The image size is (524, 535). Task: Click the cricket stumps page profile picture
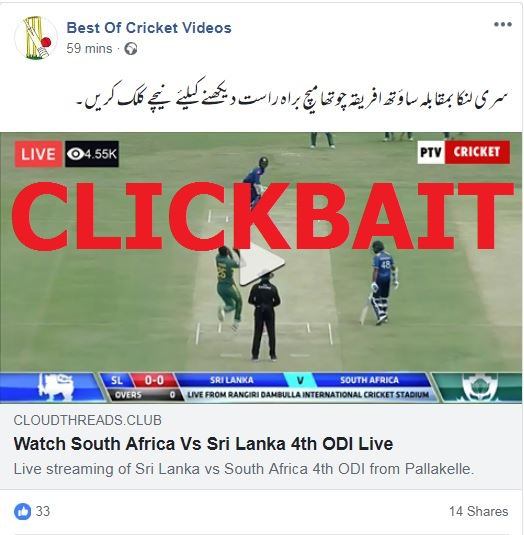point(36,38)
